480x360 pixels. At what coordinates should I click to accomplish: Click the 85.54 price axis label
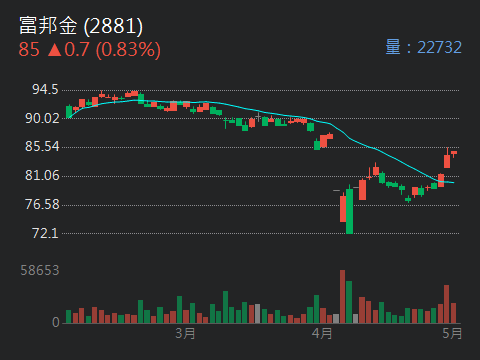[x=42, y=147]
